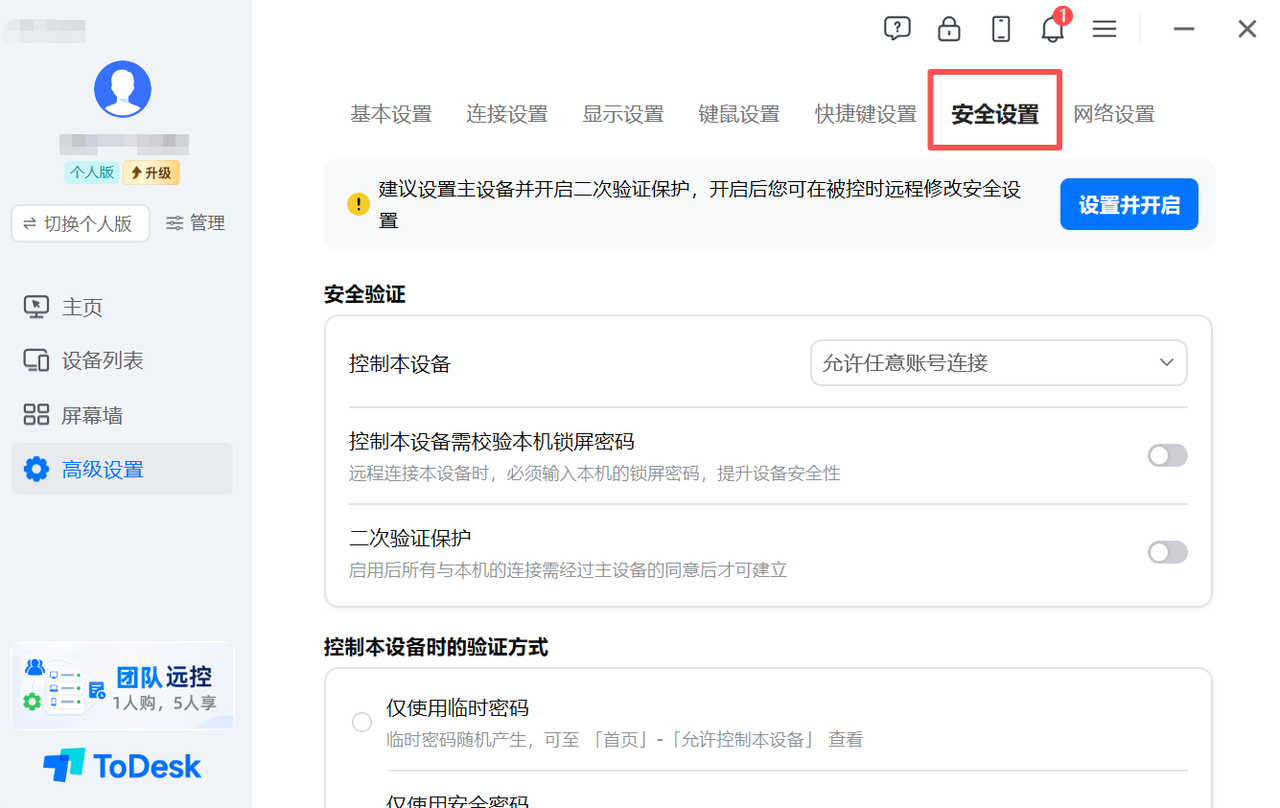Viewport: 1280px width, 808px height.
Task: Minimize the ToDesk window
Action: 1184,29
